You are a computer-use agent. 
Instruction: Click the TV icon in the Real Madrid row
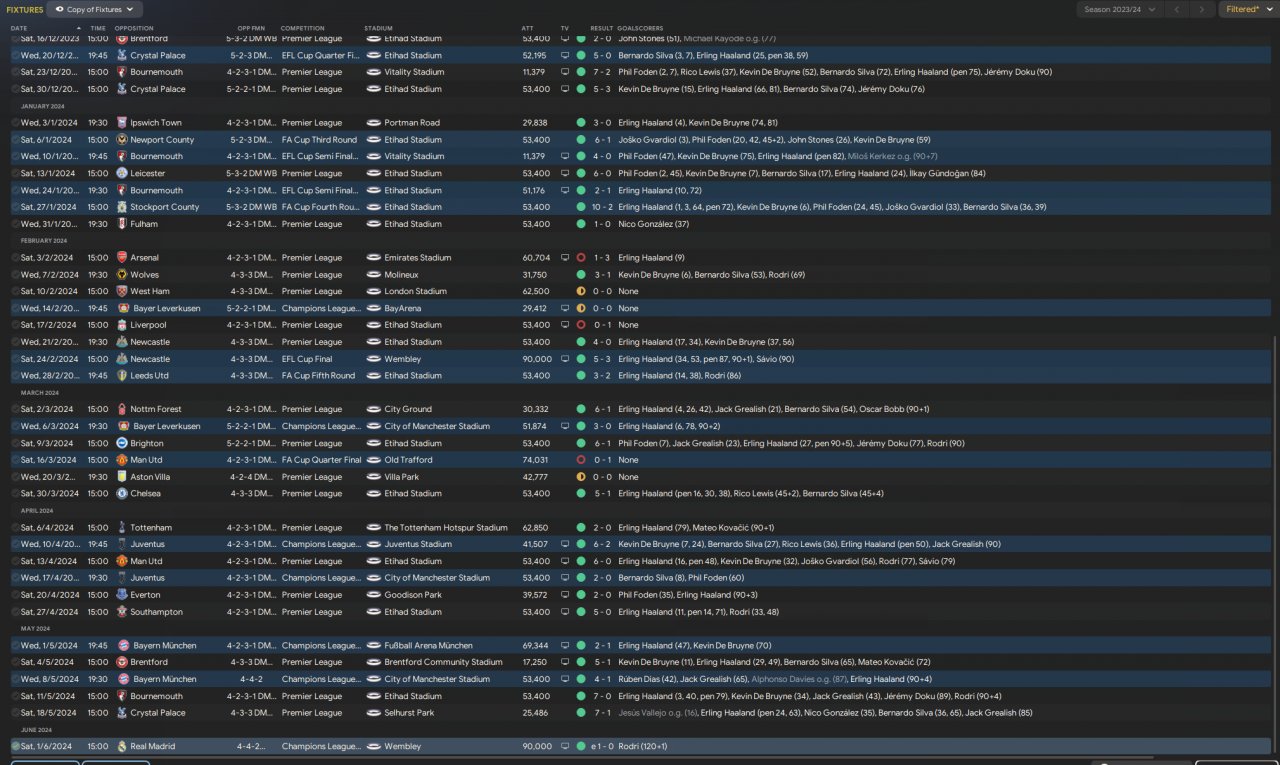pyautogui.click(x=565, y=746)
